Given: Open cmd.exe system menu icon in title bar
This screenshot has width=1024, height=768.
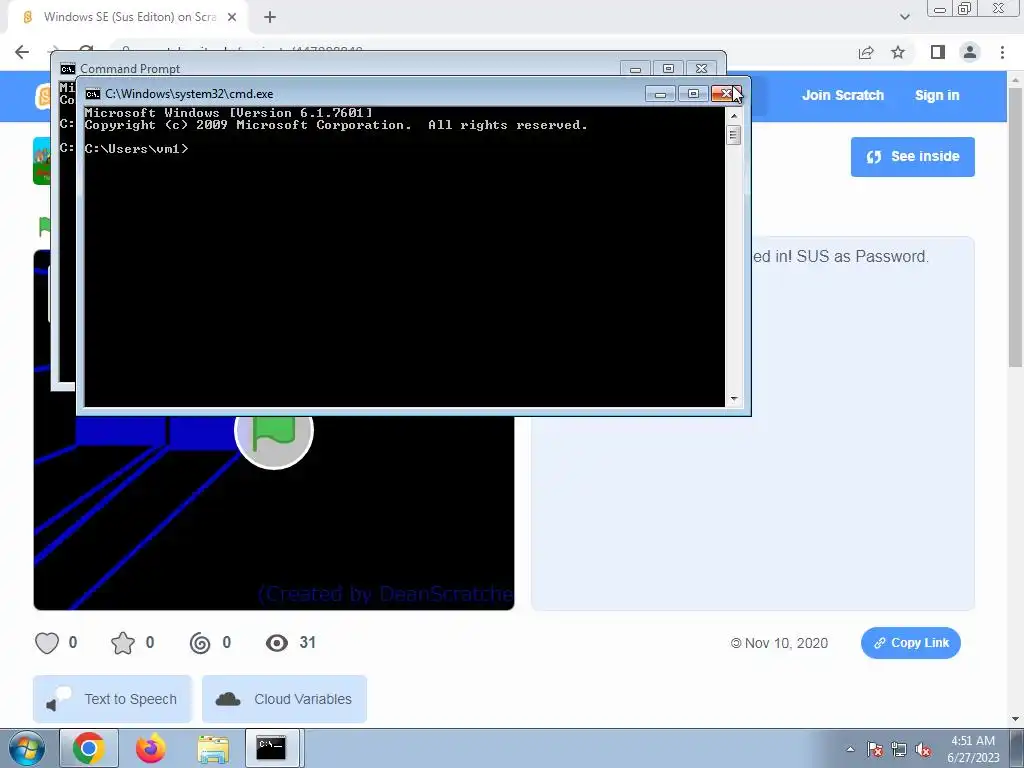Looking at the screenshot, I should pos(93,94).
